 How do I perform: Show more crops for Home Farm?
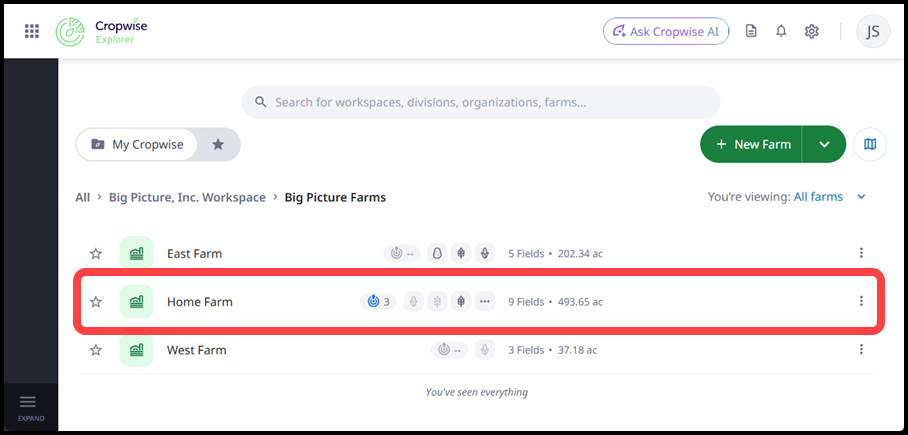pos(485,301)
